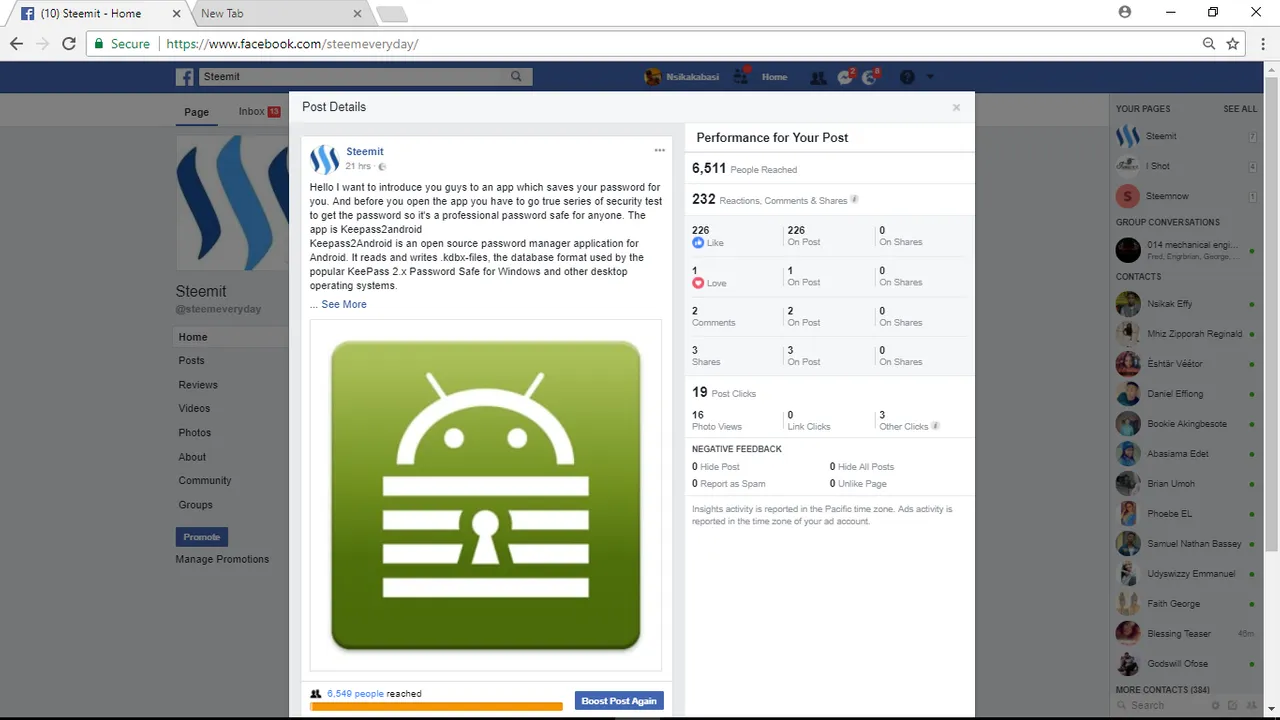Click the blue Promote button
This screenshot has width=1280, height=720.
pos(202,537)
